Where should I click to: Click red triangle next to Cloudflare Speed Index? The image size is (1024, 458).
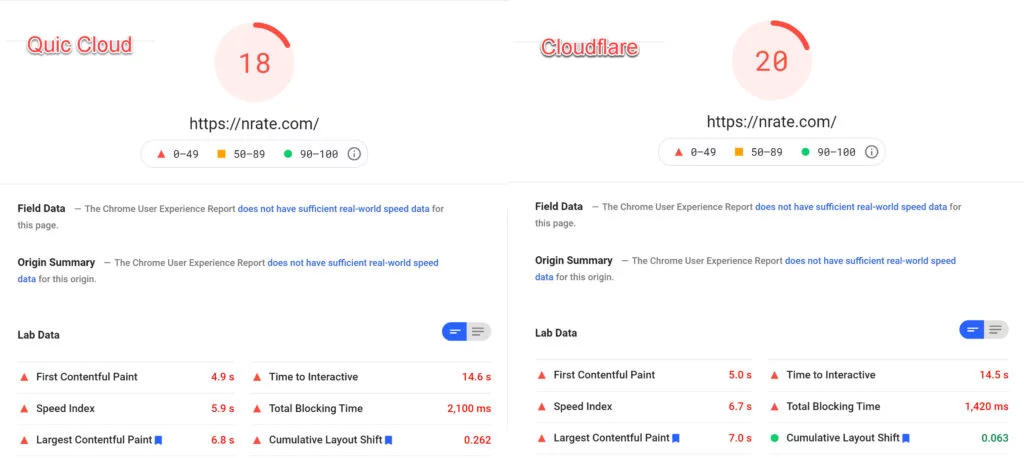point(541,406)
